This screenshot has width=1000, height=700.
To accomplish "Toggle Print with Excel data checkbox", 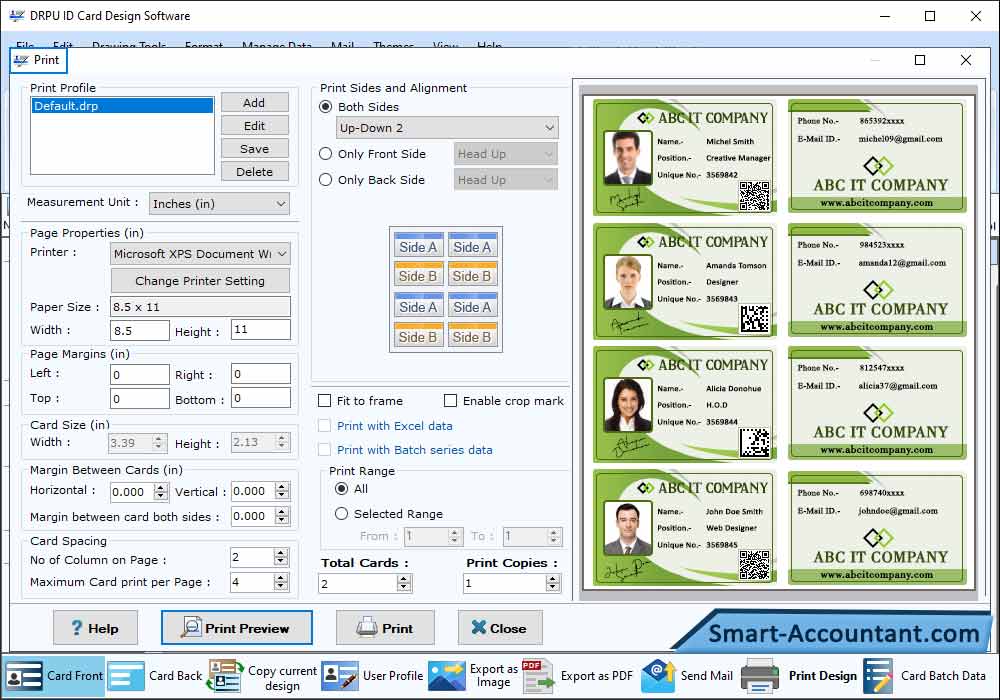I will coord(325,425).
